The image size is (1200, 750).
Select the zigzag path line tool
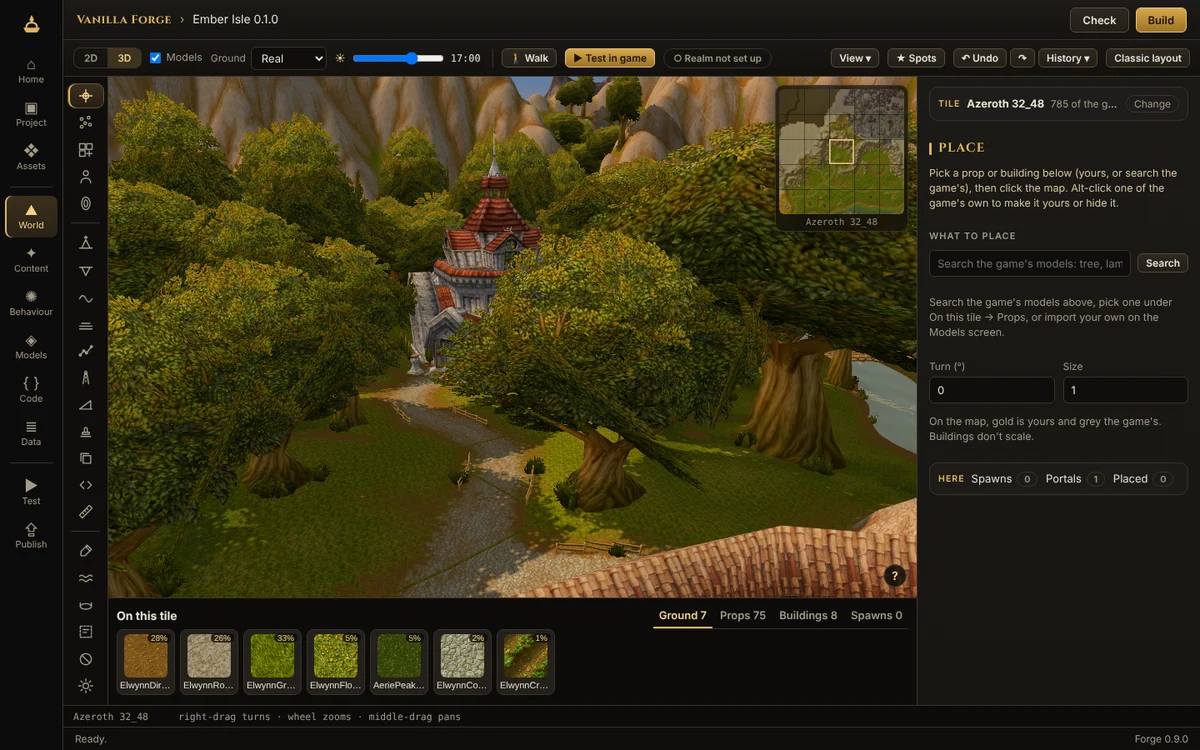point(86,351)
